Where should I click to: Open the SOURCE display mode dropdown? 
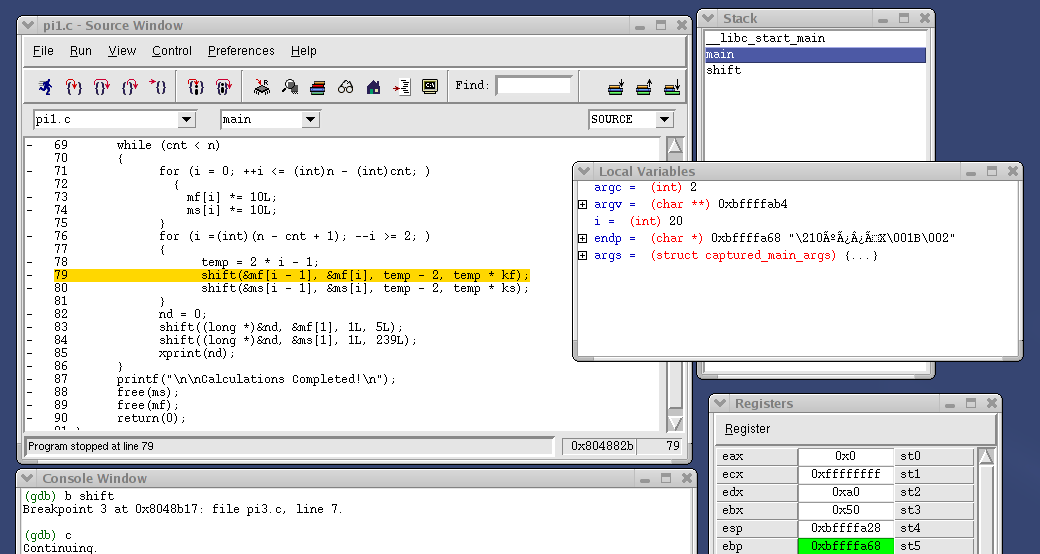click(664, 119)
